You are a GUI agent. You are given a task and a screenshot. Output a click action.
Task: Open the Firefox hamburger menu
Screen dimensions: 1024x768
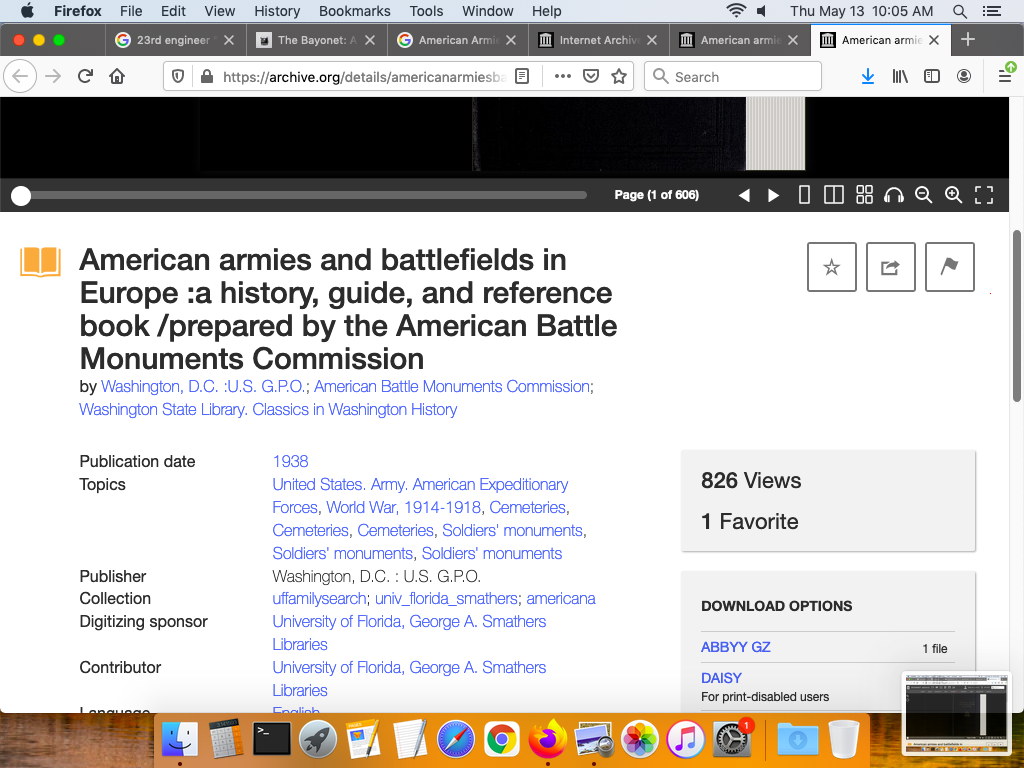pyautogui.click(x=1005, y=76)
